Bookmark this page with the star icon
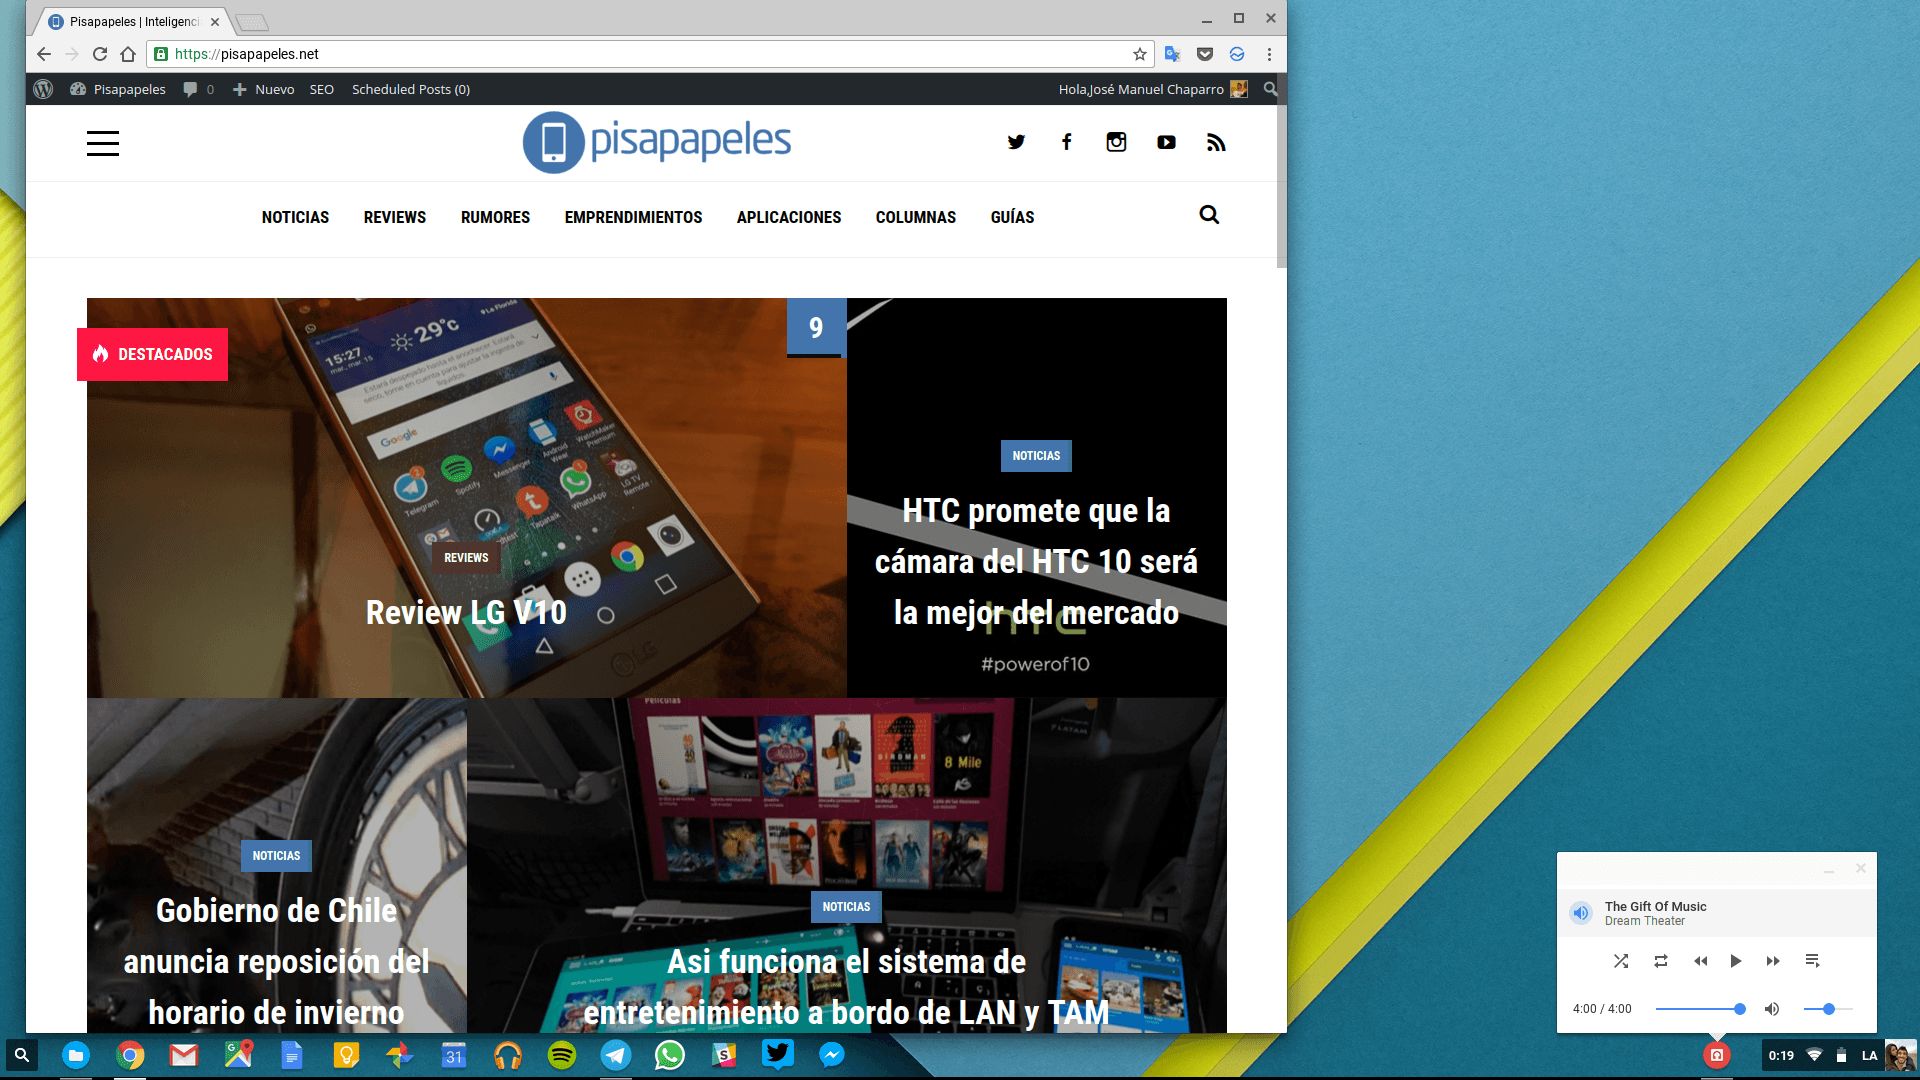This screenshot has height=1080, width=1920. point(1139,54)
